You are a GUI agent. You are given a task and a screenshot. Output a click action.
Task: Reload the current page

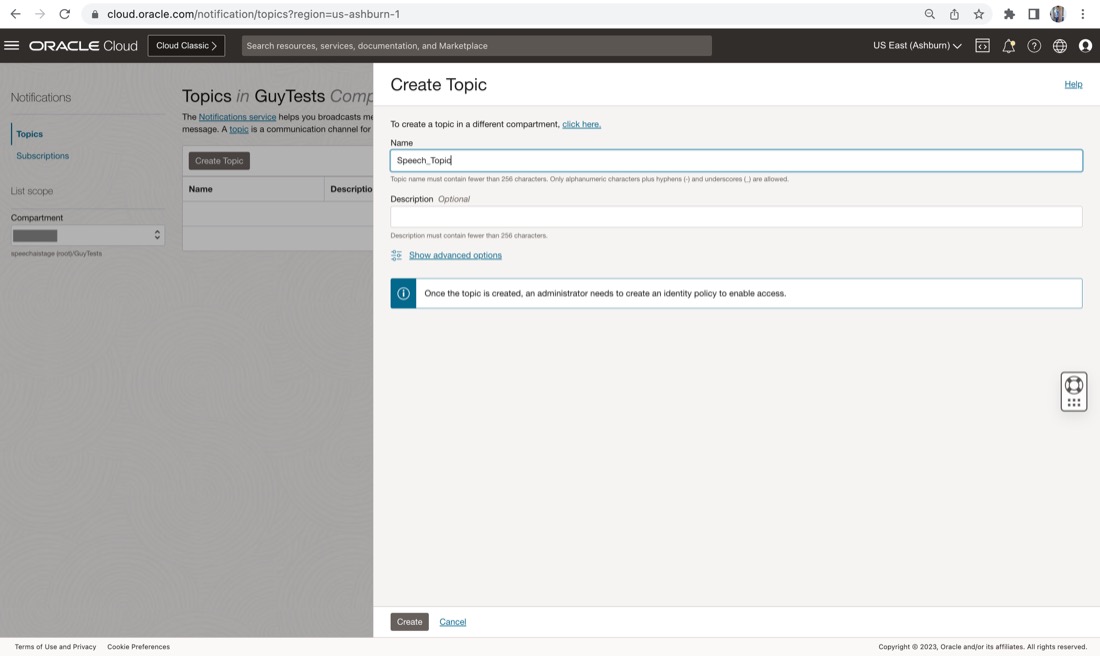(65, 14)
